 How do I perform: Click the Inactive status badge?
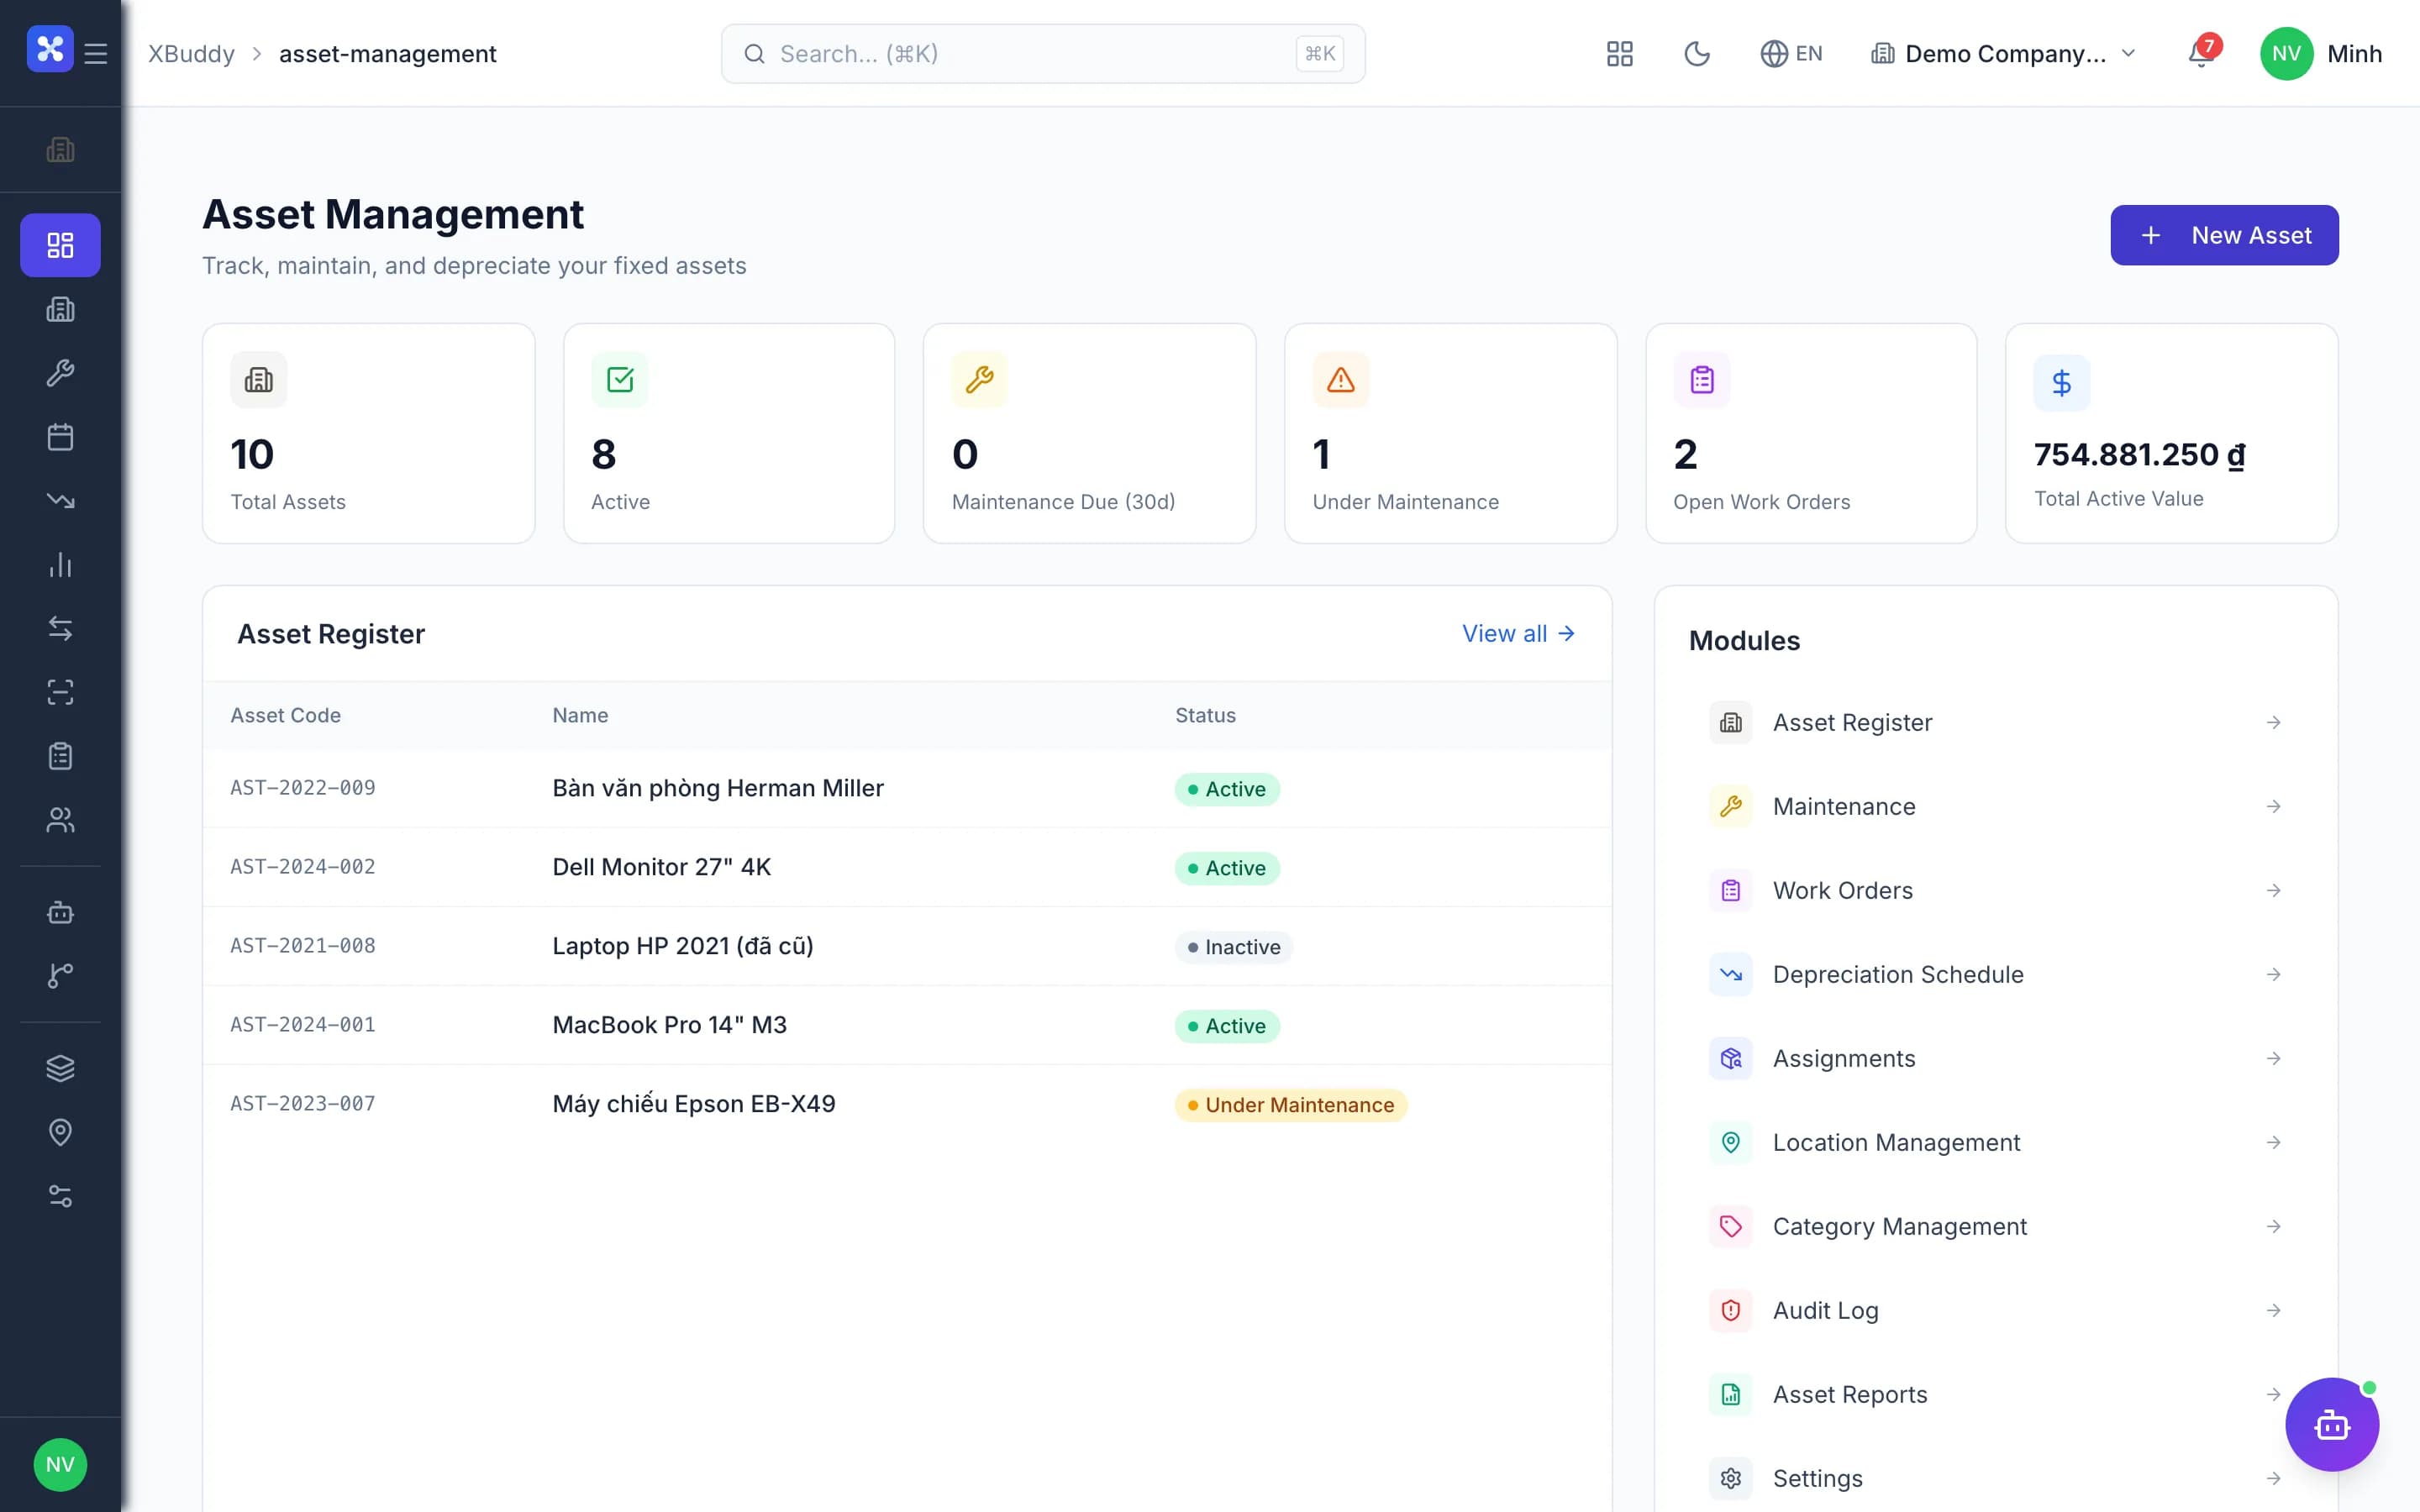pos(1234,947)
